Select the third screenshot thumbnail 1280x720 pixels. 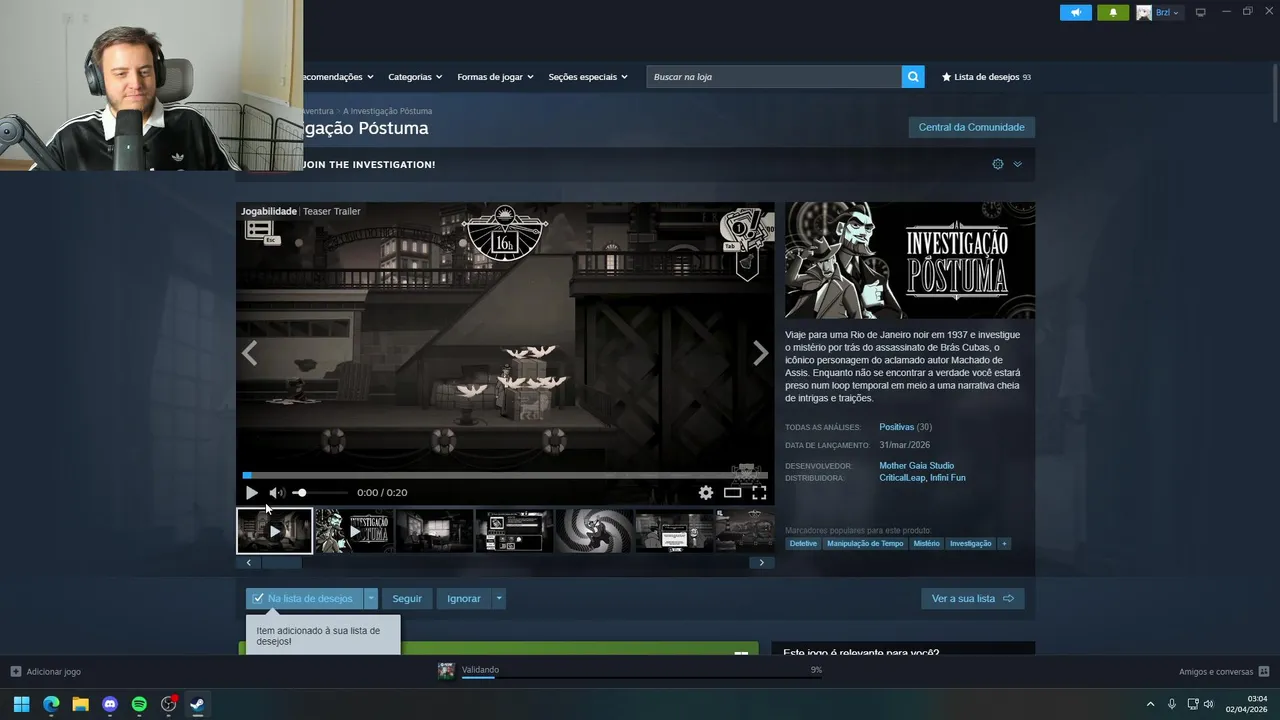[434, 531]
